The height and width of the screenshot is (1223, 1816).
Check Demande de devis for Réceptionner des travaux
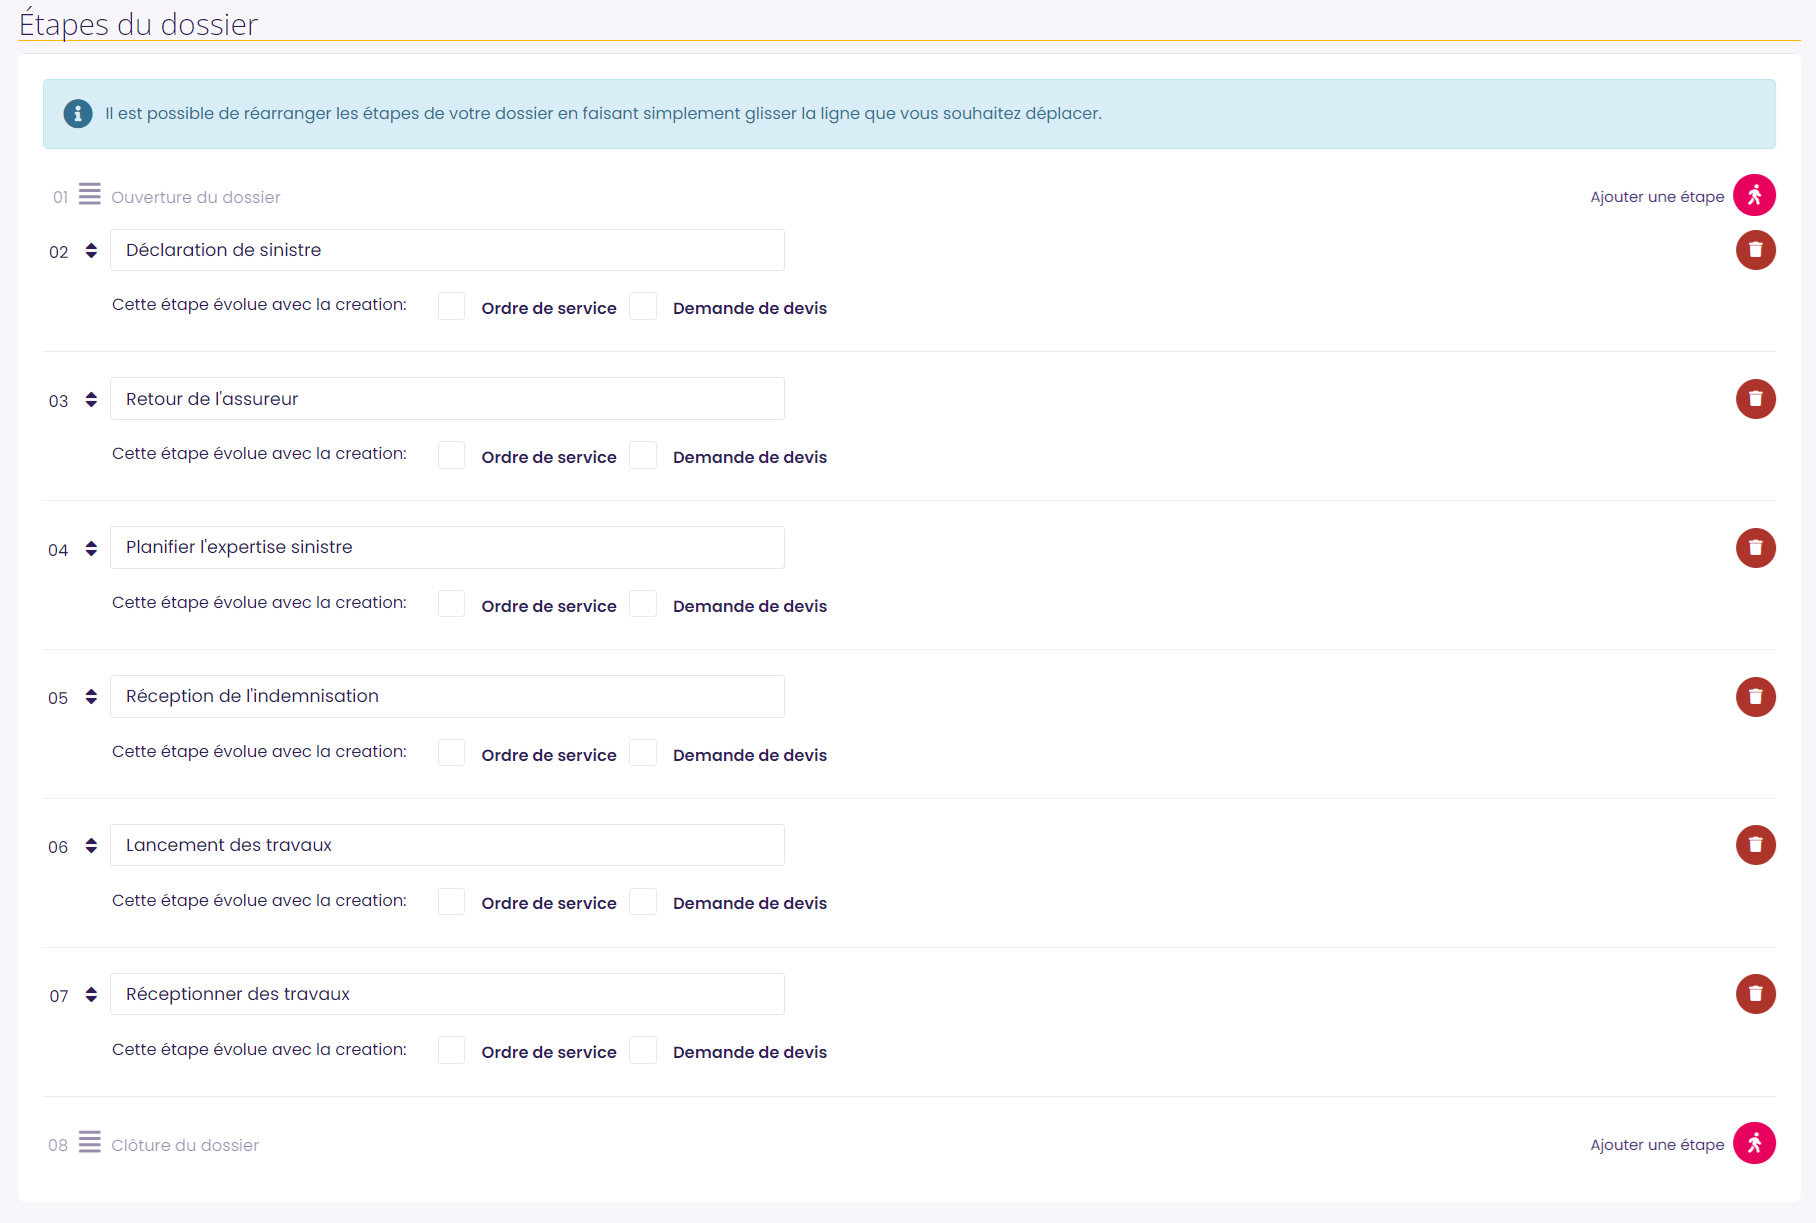[x=643, y=1050]
